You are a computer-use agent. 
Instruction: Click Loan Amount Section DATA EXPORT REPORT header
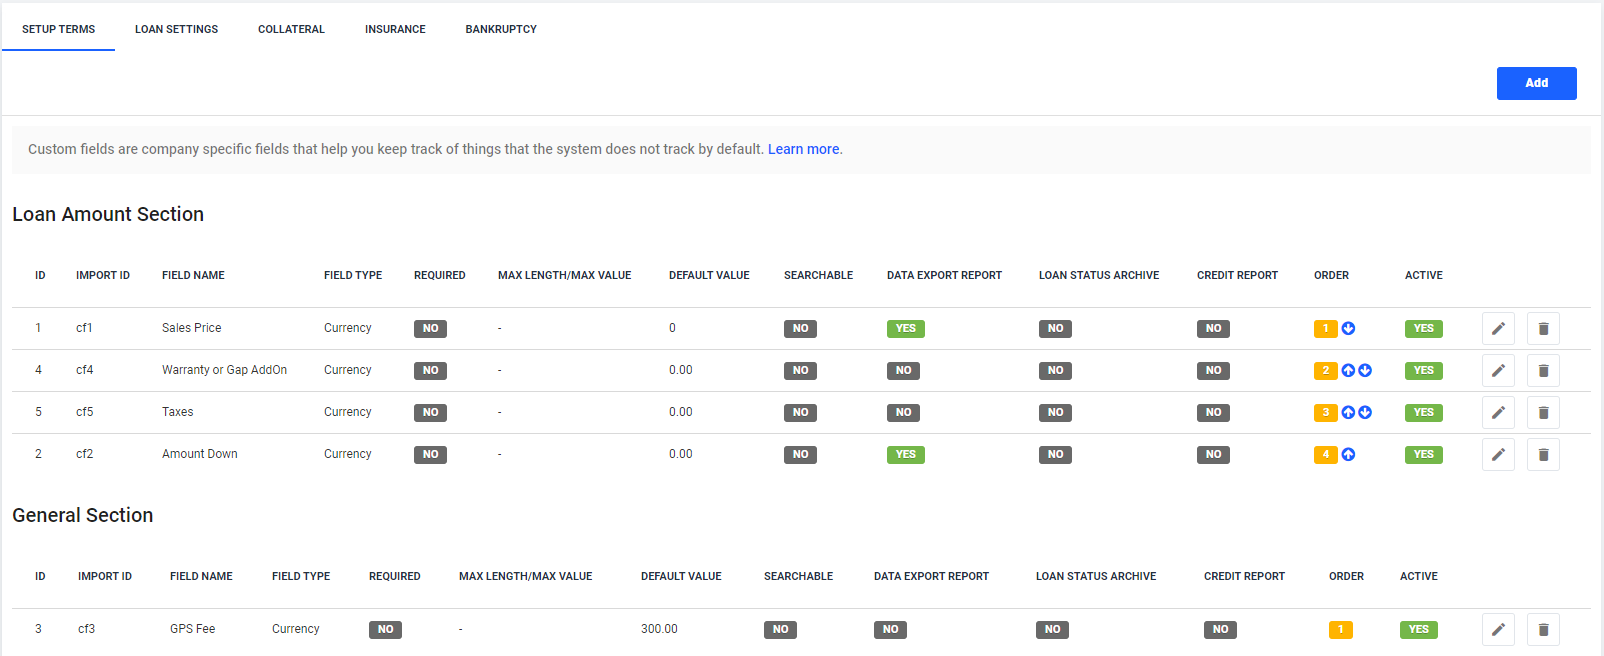pyautogui.click(x=944, y=275)
